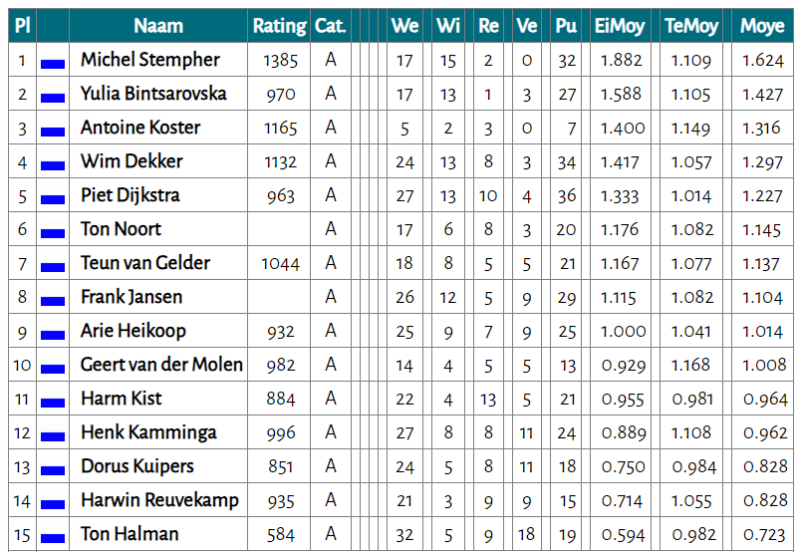
Task: Click blue bar icon beside Michel Stempher
Action: point(53,64)
